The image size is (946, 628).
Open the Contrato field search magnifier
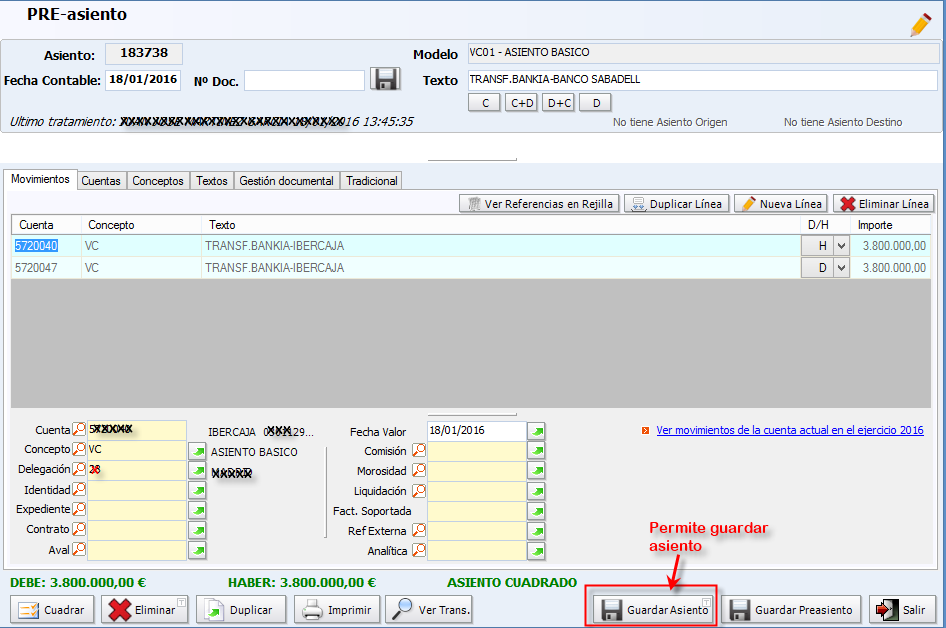pyautogui.click(x=79, y=529)
